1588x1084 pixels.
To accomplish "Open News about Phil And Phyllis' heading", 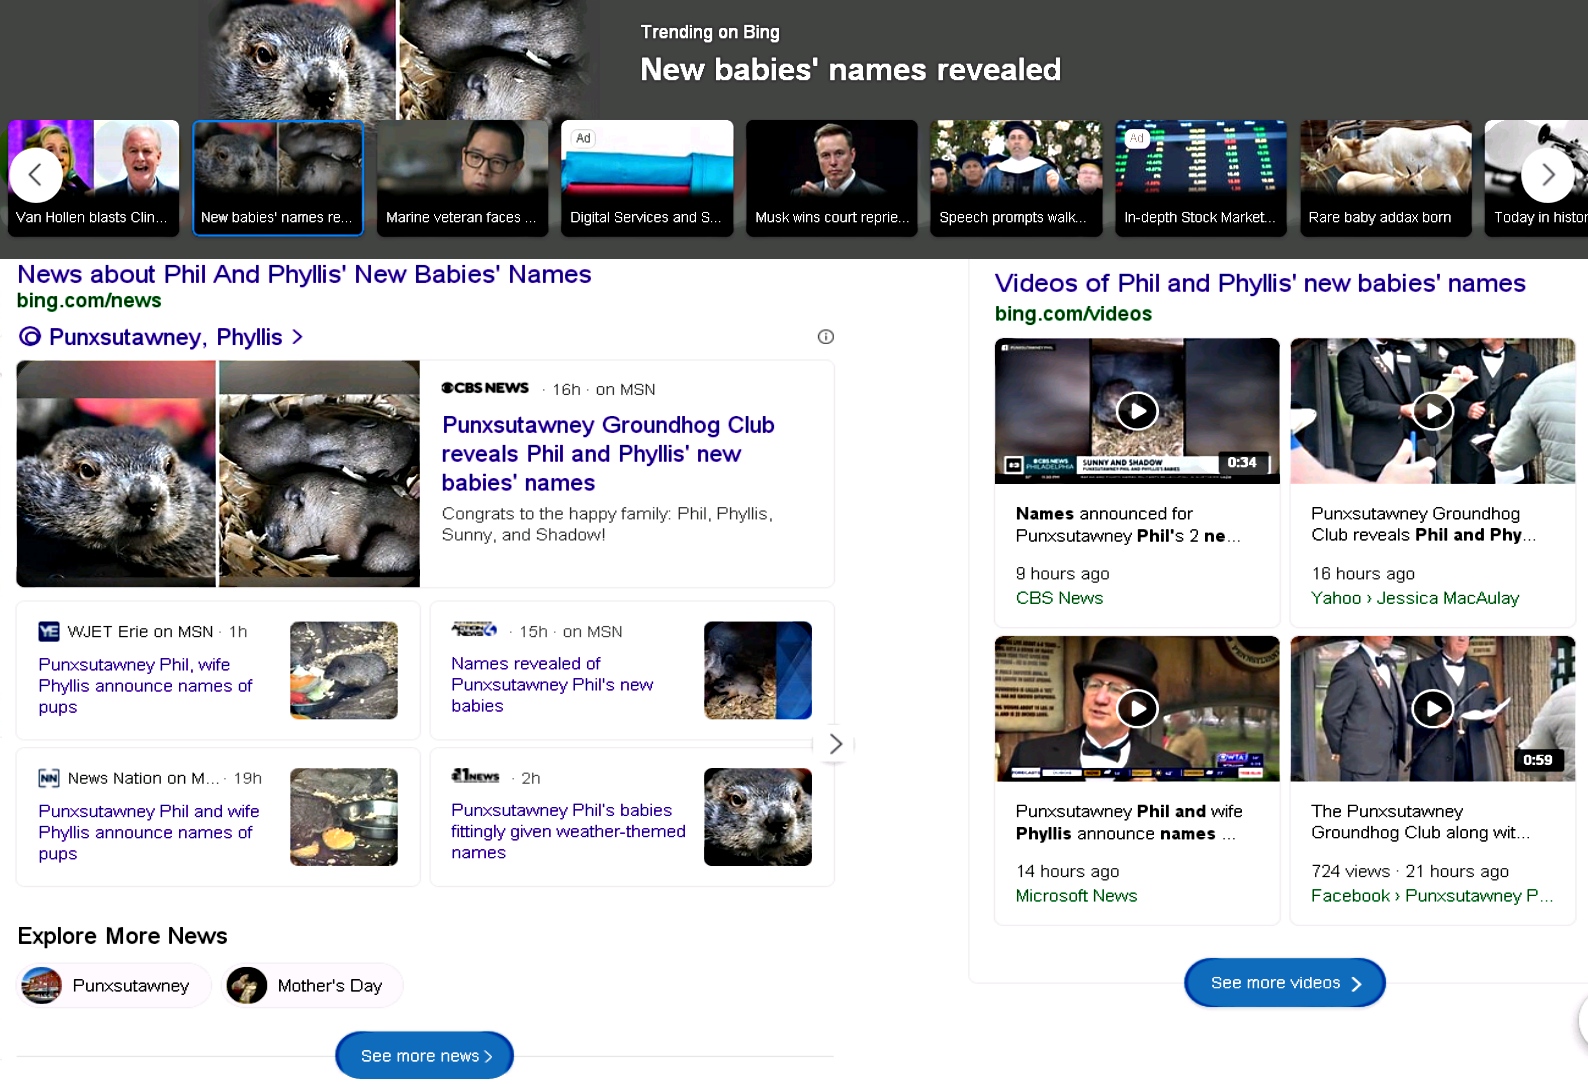I will click(x=304, y=274).
